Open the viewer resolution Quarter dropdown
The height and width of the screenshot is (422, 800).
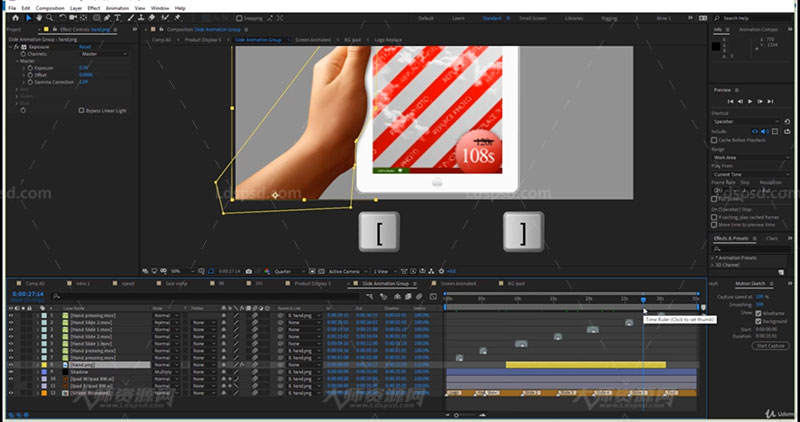click(289, 271)
